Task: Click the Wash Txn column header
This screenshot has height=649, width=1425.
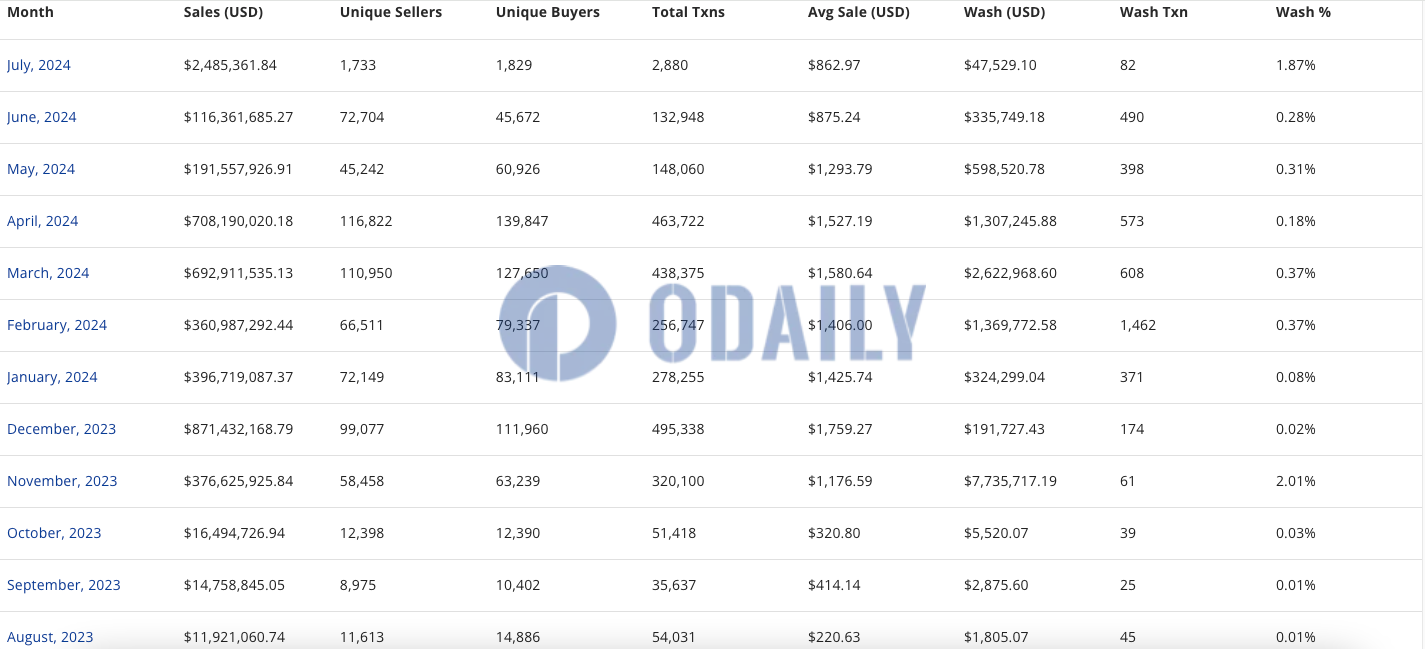Action: [1154, 12]
